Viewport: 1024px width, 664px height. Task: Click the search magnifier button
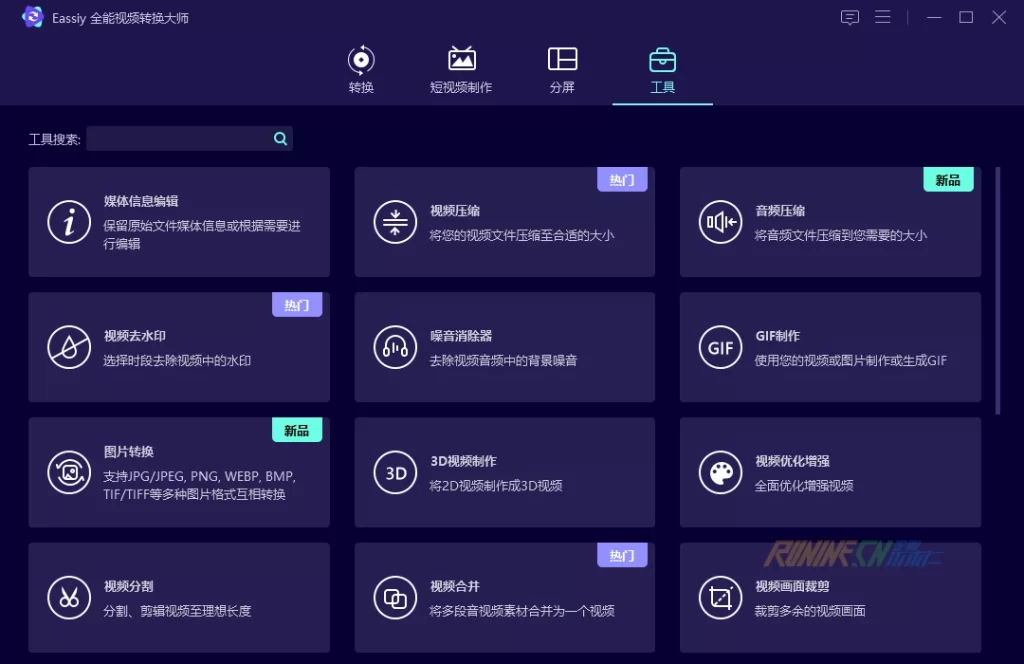281,139
